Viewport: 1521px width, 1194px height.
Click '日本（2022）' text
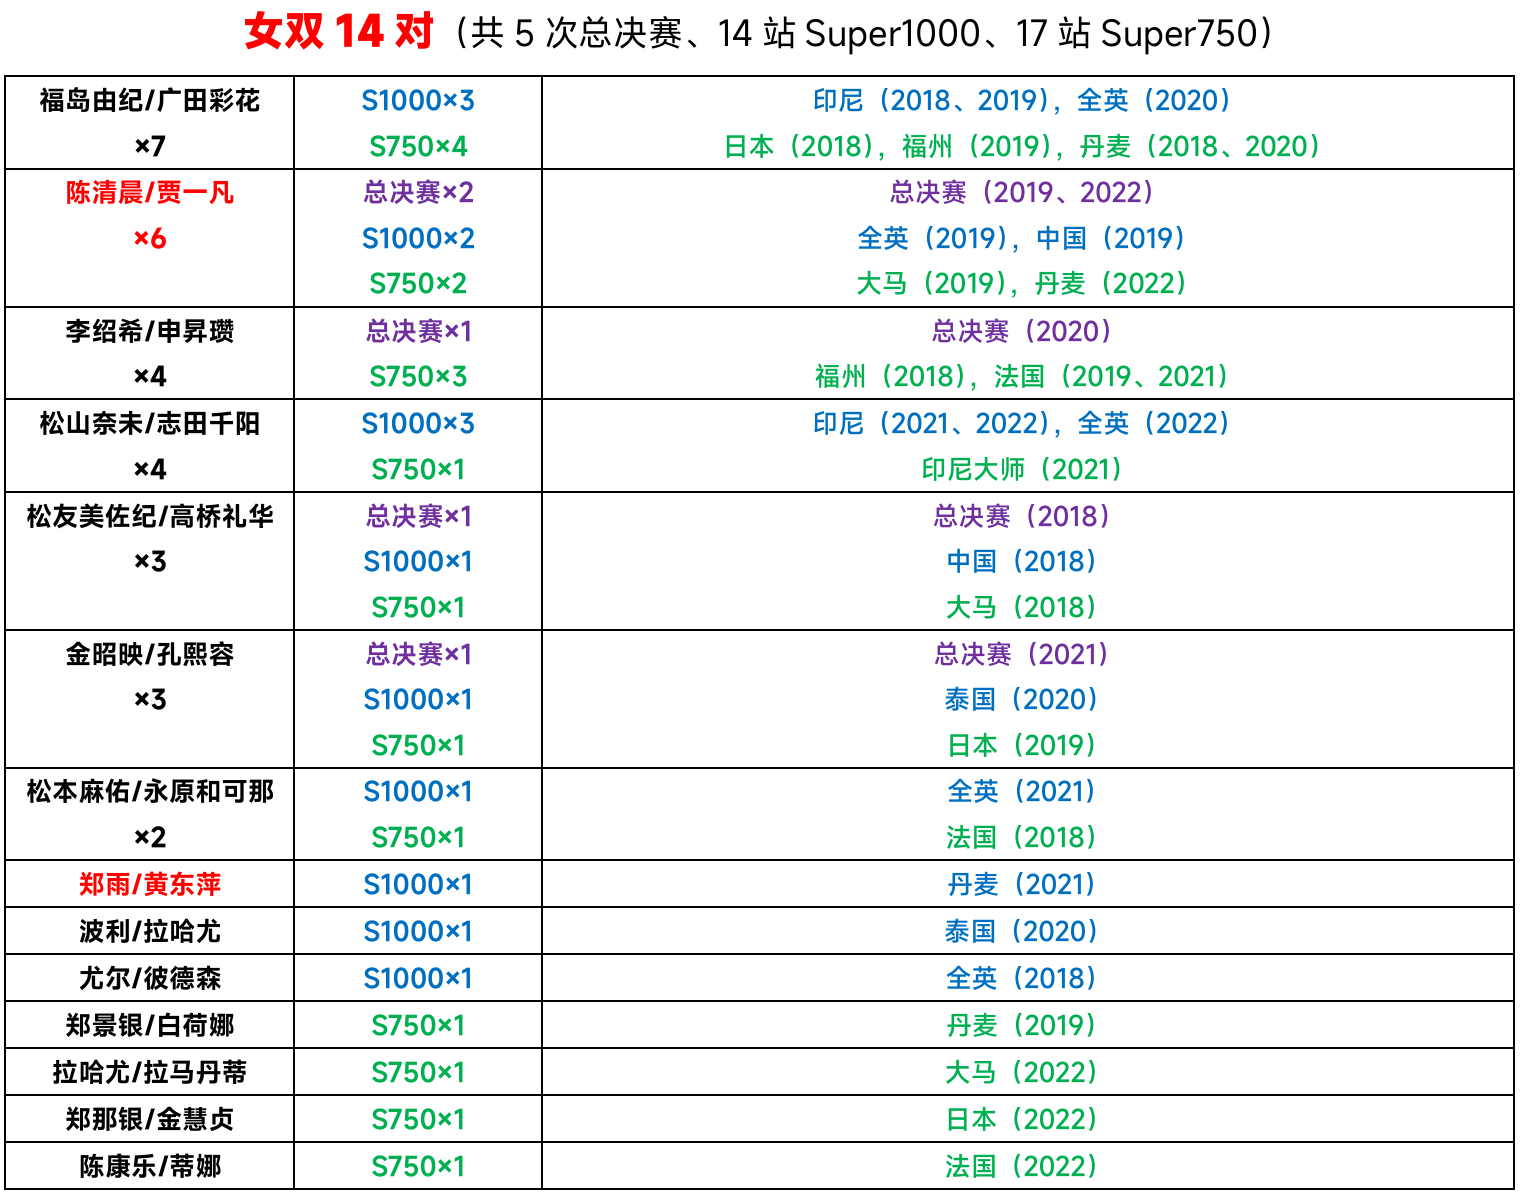click(1022, 1119)
